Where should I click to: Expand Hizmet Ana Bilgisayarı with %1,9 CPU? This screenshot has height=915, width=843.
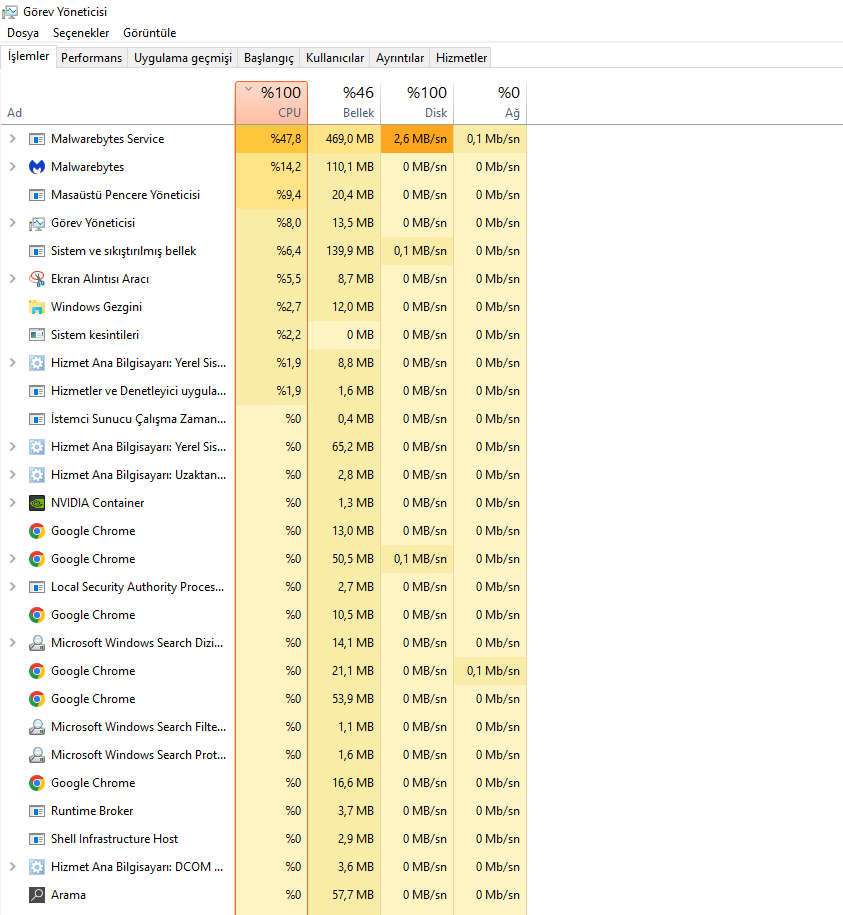point(13,363)
